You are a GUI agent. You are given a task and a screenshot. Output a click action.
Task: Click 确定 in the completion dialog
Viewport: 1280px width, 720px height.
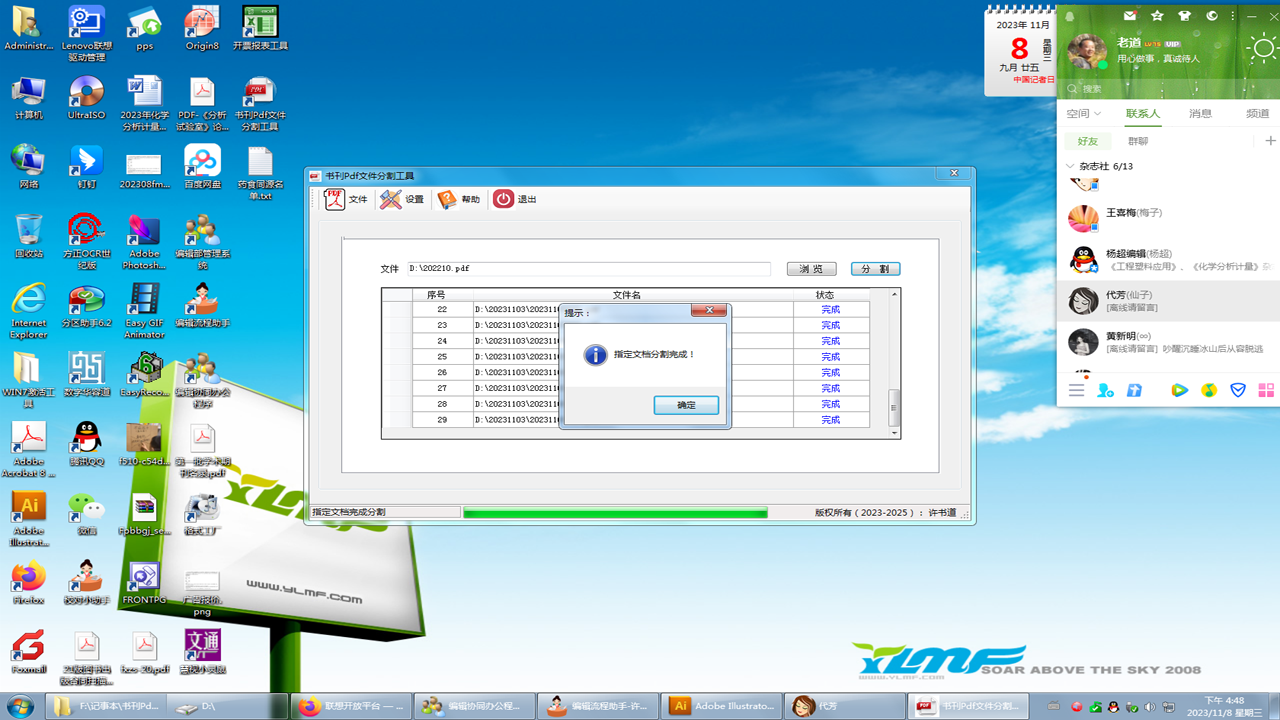686,405
